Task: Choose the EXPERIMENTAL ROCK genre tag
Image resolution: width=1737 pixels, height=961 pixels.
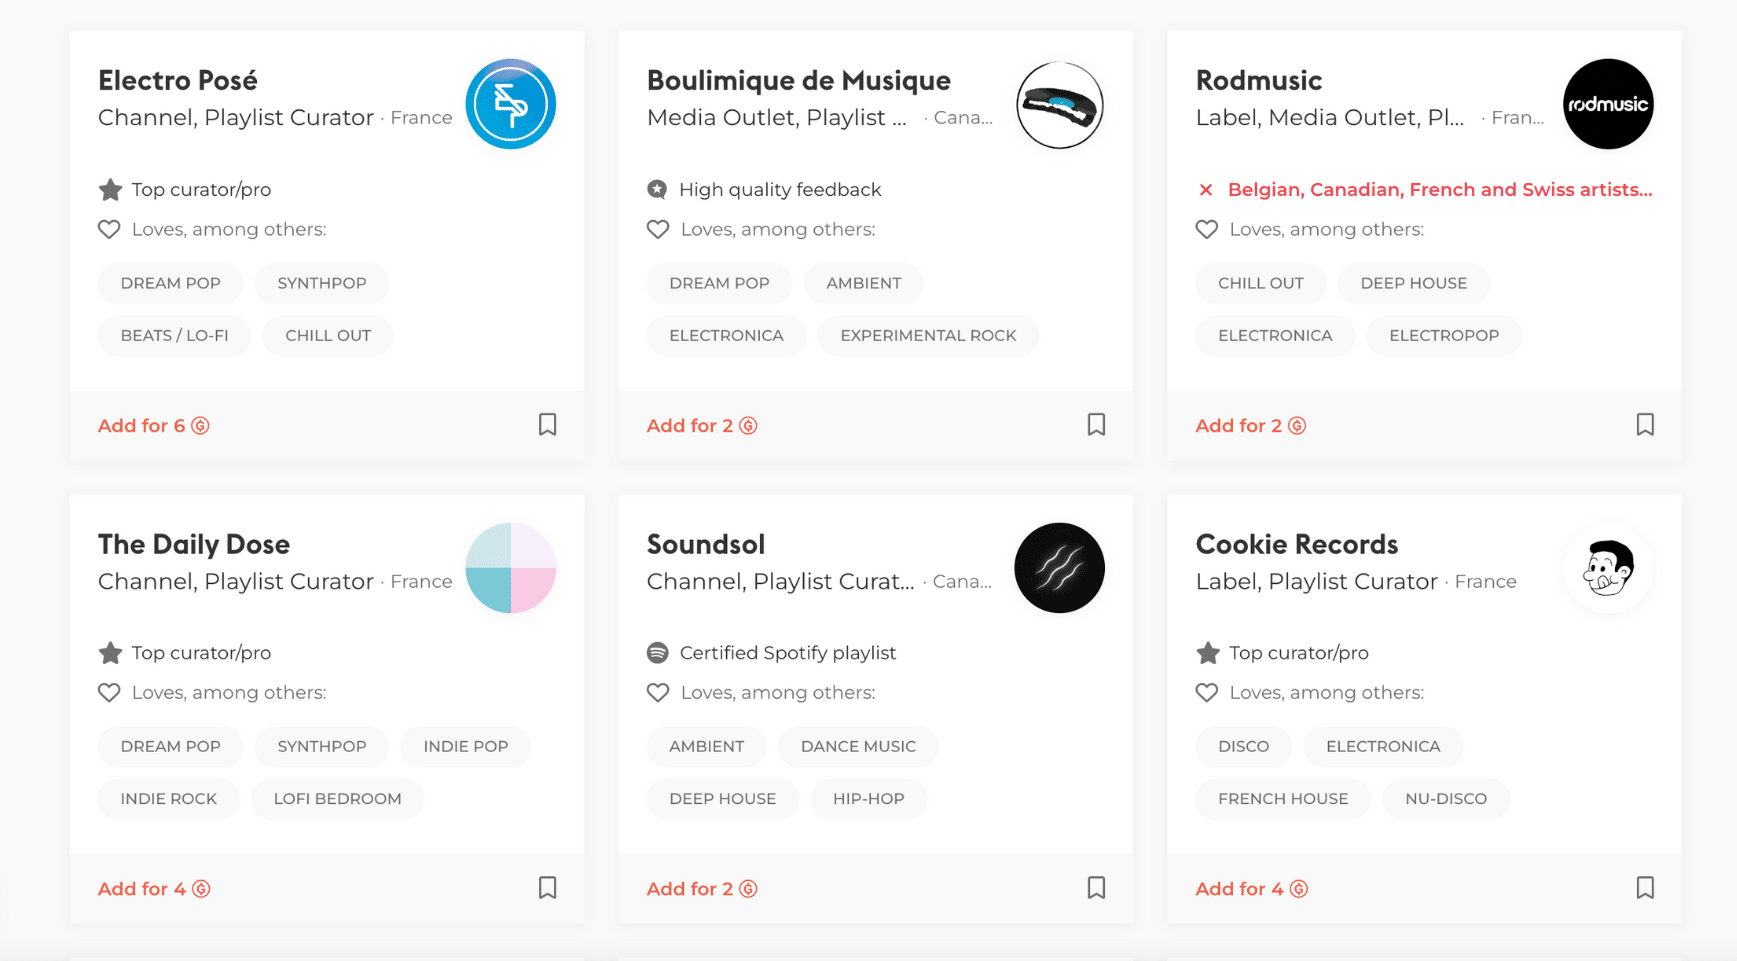Action: [x=928, y=335]
